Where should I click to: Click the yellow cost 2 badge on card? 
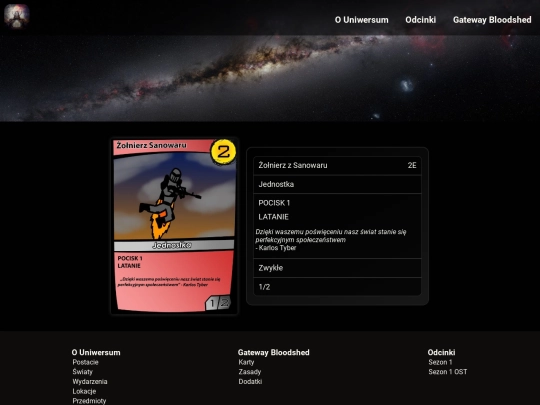tap(224, 152)
